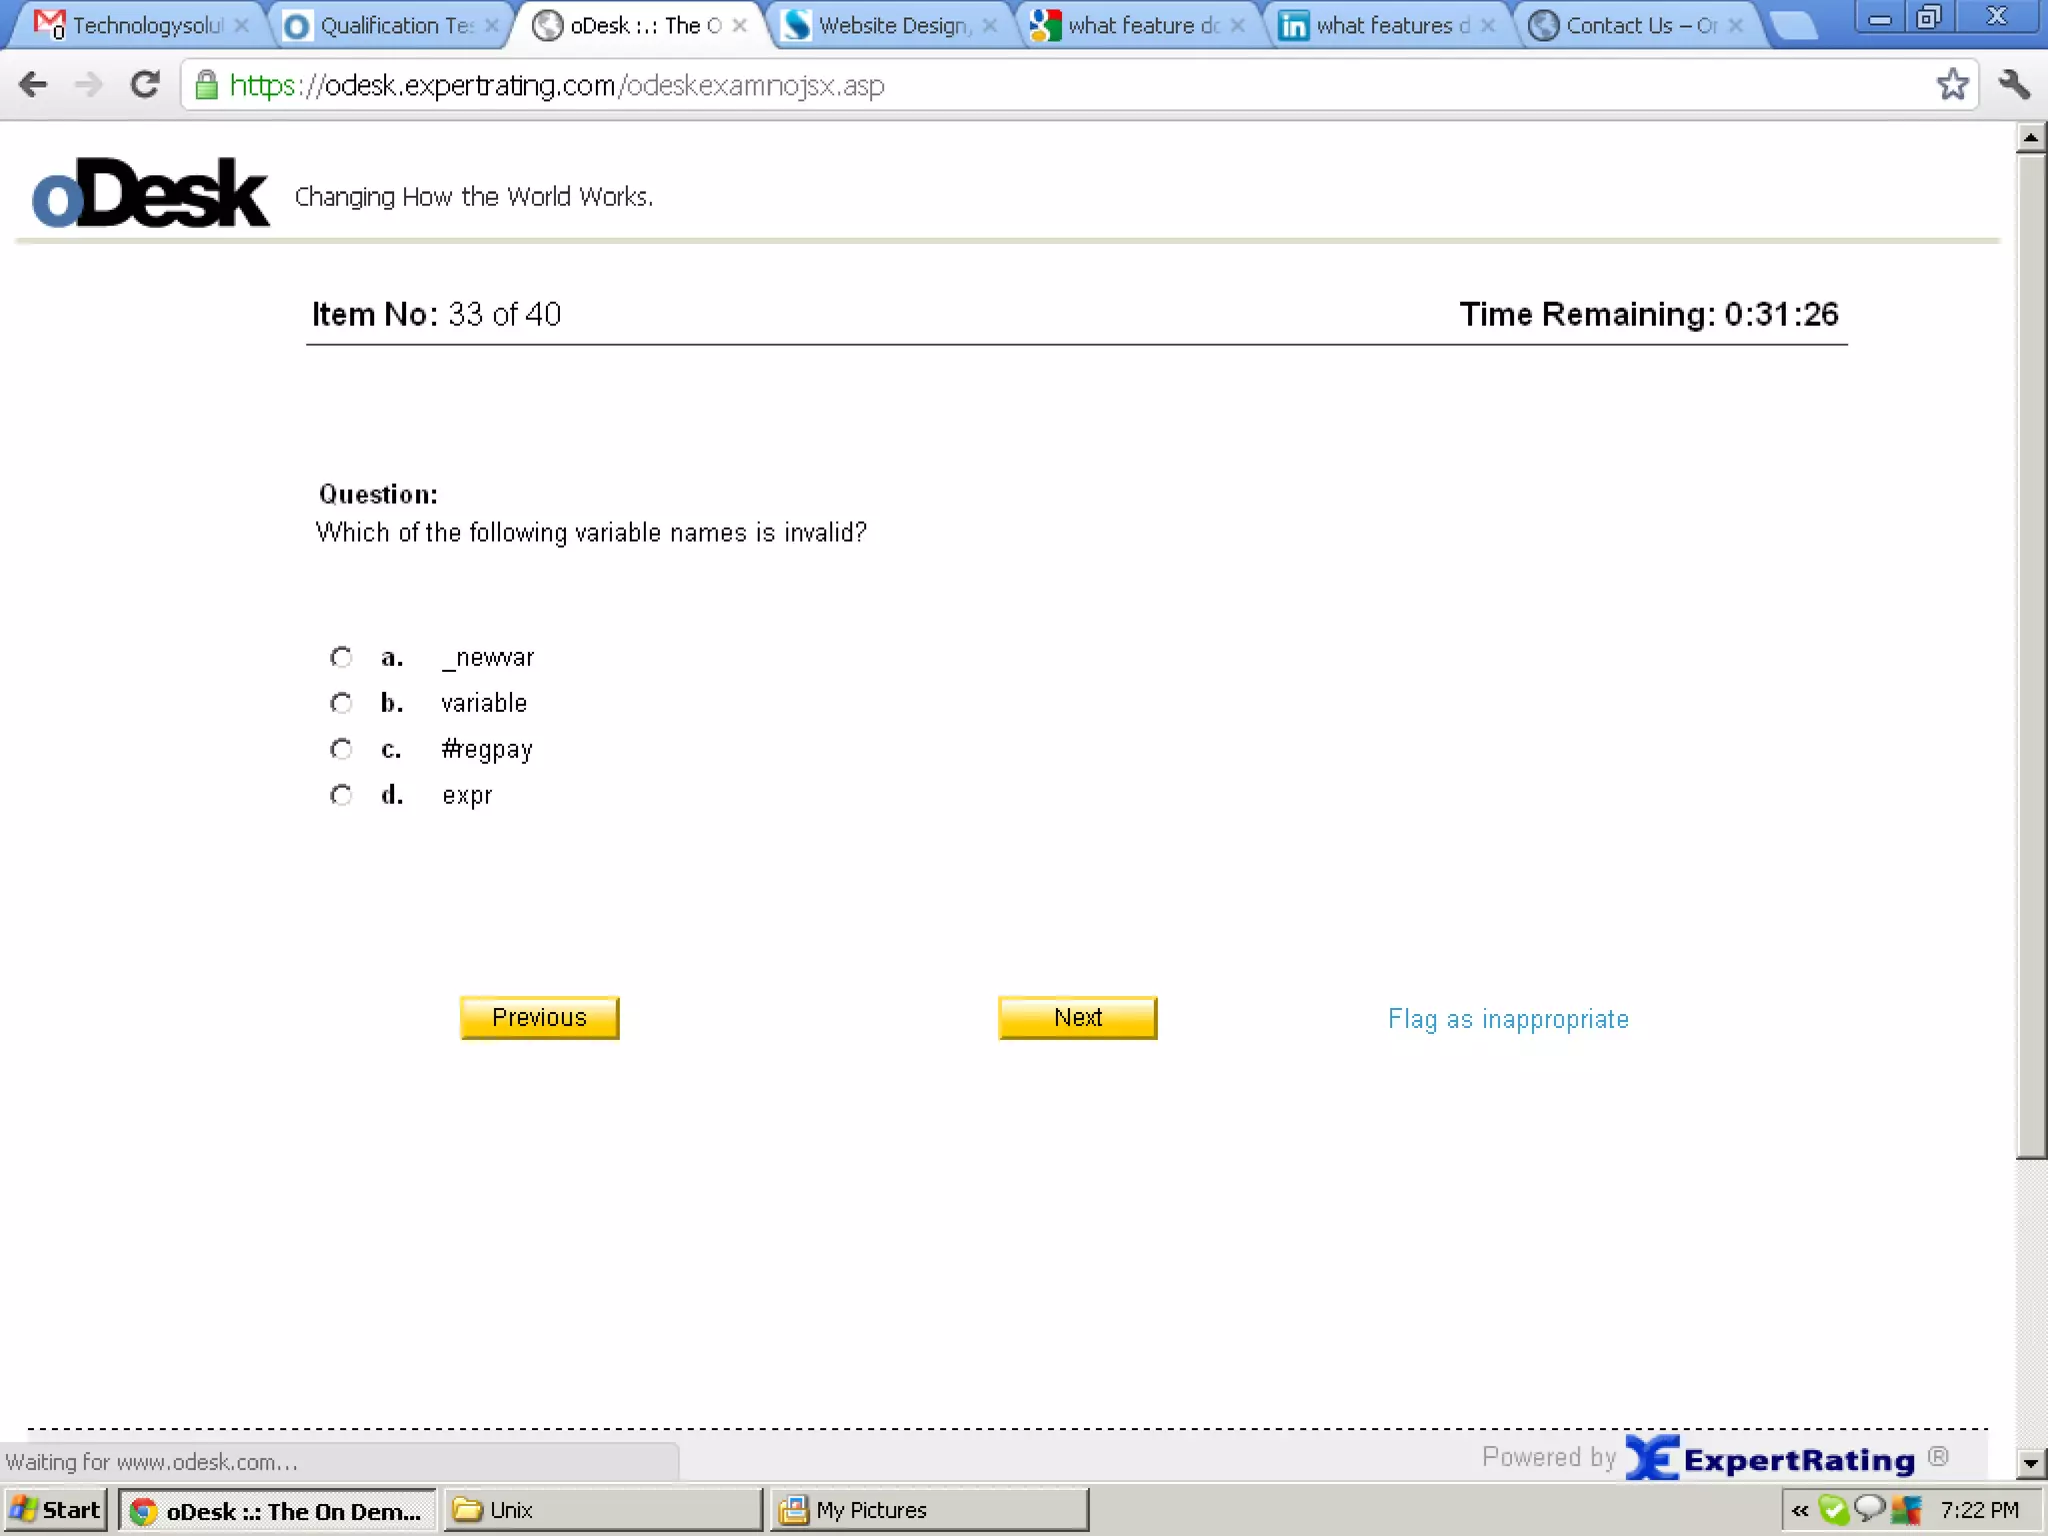Select radio option a. _newvar

tap(341, 657)
